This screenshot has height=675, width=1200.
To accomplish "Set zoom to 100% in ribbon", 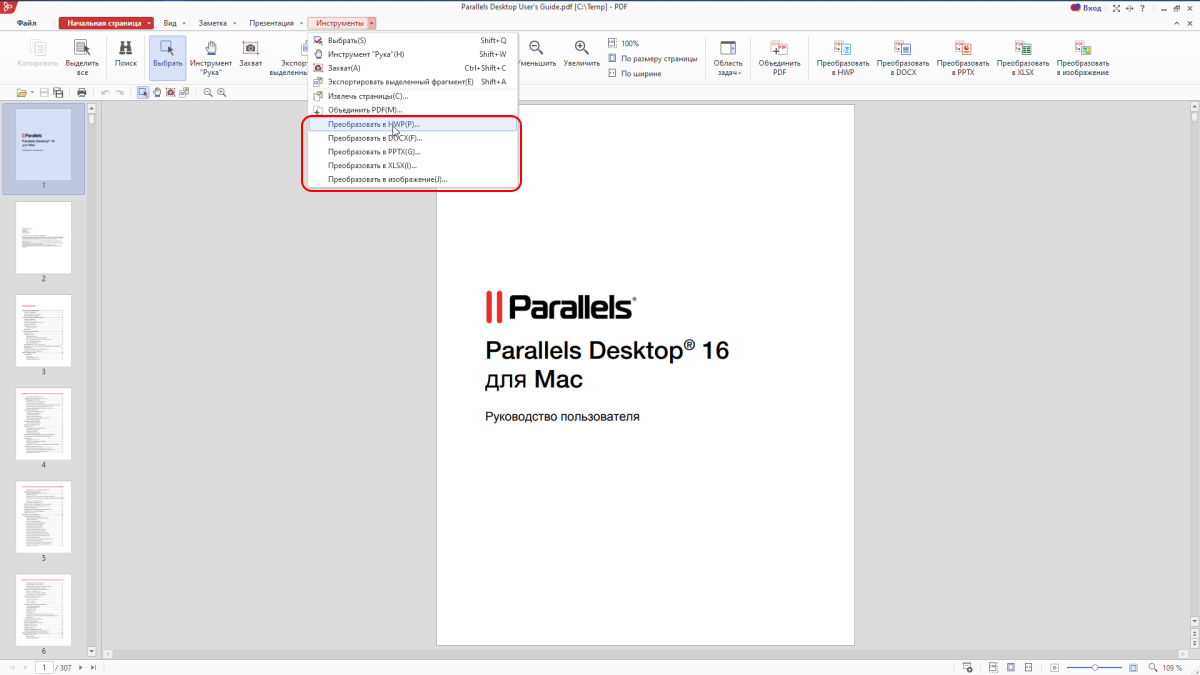I will [x=624, y=44].
